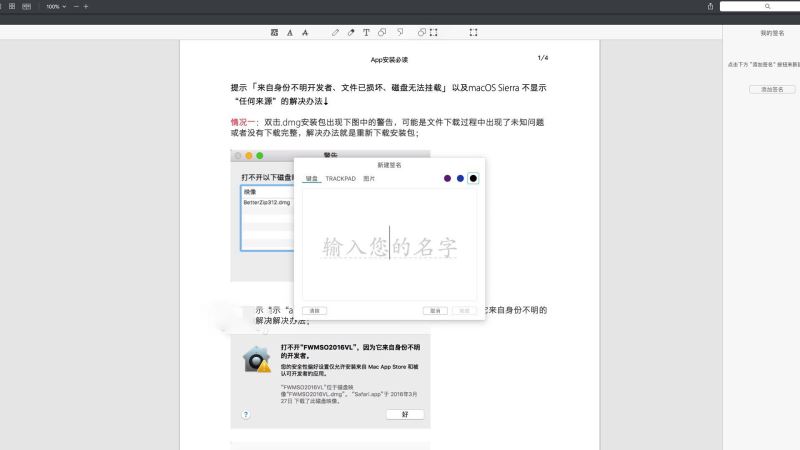Select the strikethrough text tool
Image resolution: width=800 pixels, height=450 pixels.
pos(305,33)
